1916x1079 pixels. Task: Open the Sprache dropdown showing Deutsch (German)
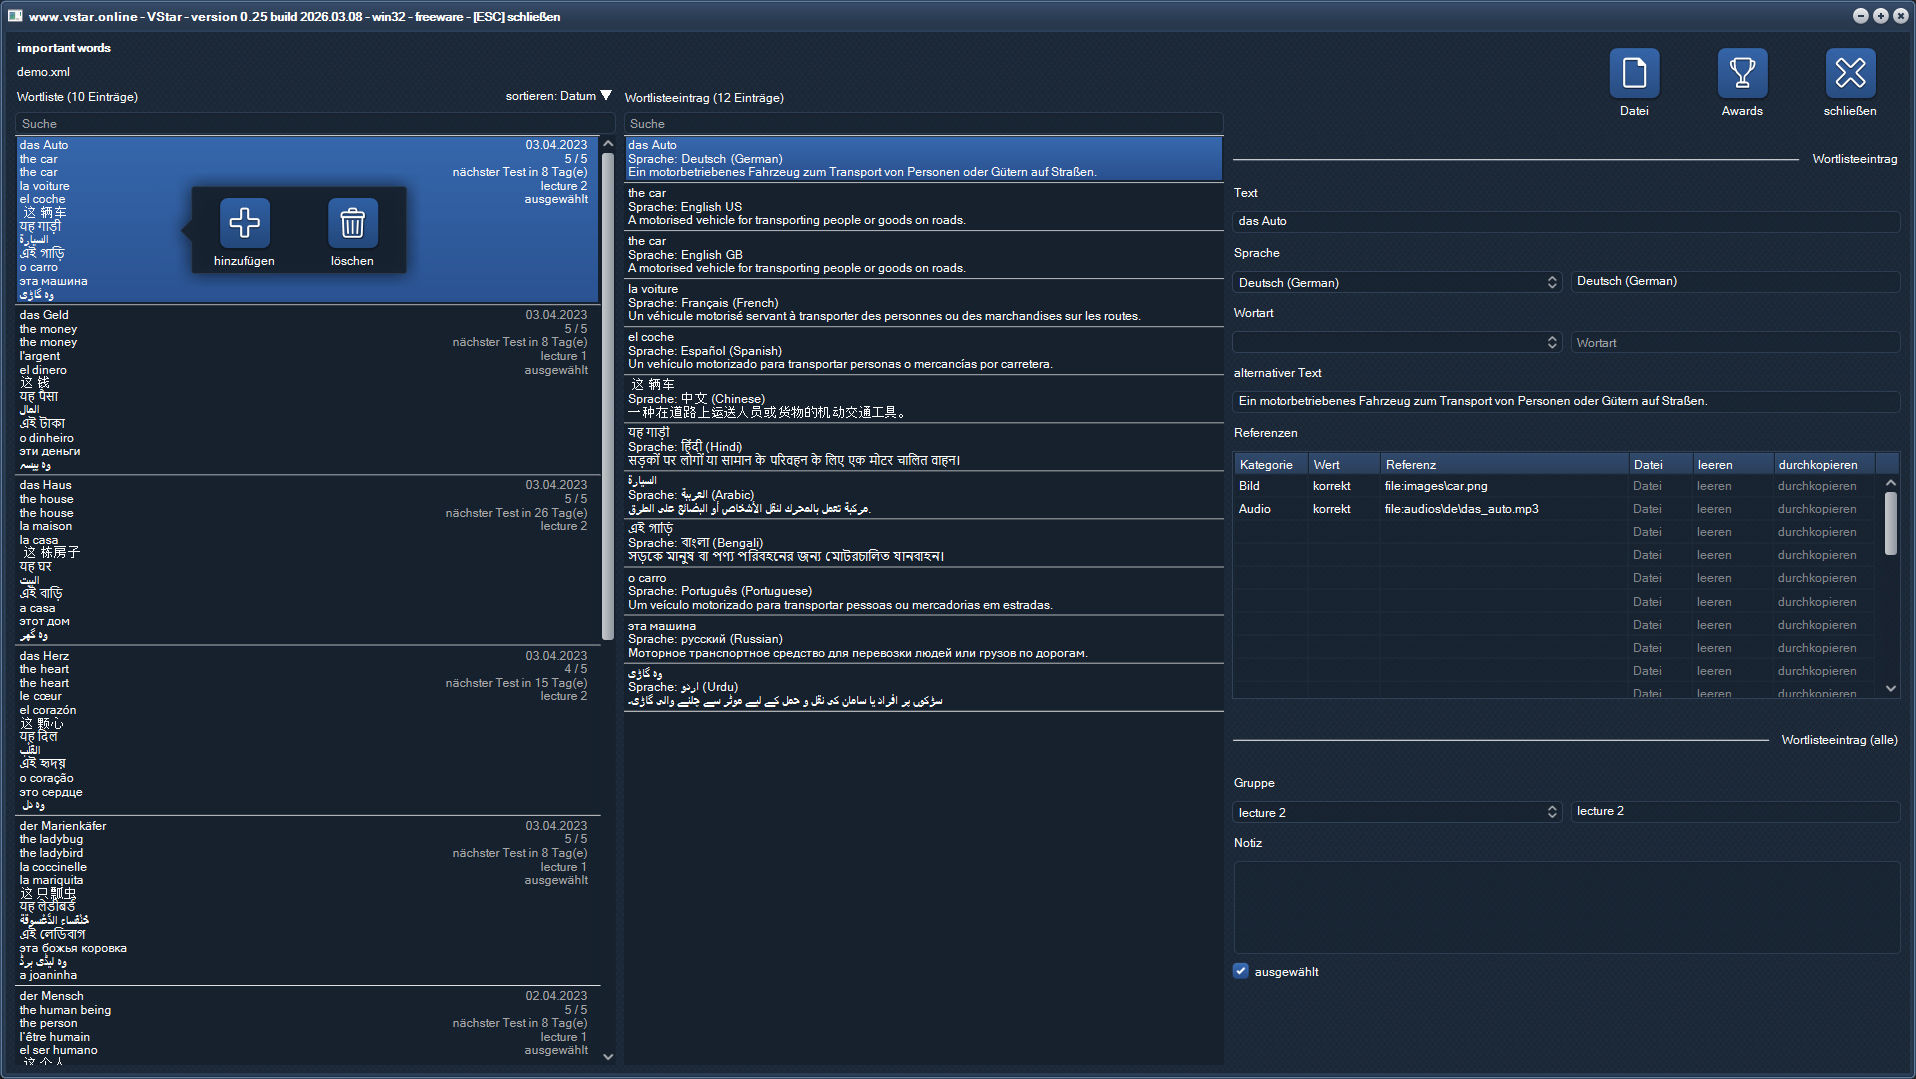1396,282
